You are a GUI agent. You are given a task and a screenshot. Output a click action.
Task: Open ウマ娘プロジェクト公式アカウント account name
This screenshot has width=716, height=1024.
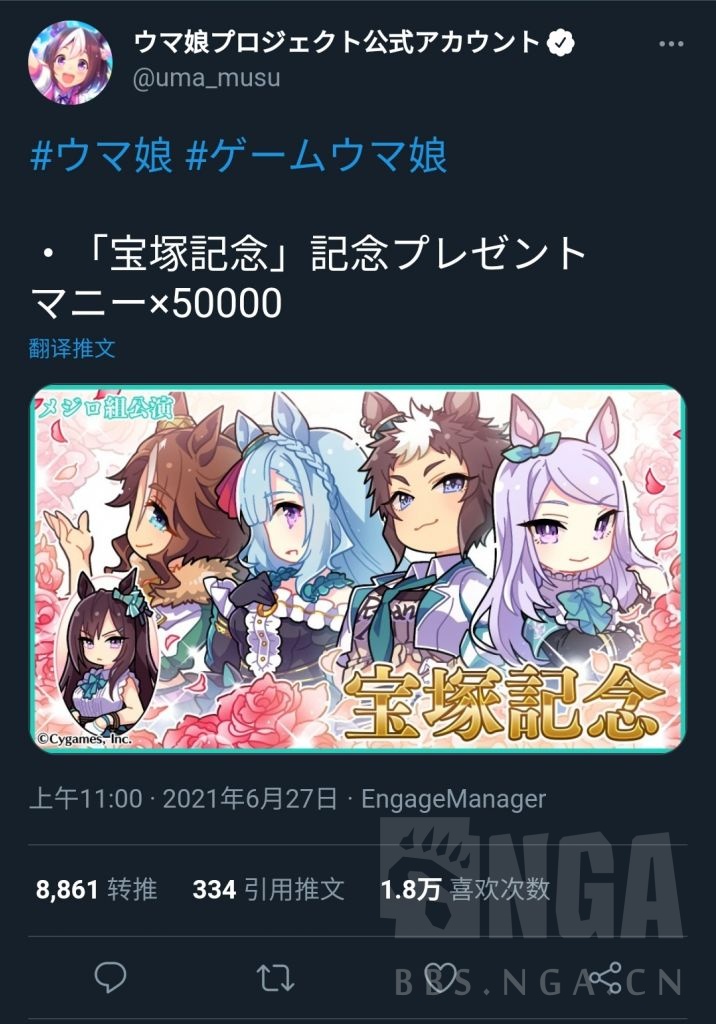pos(336,43)
